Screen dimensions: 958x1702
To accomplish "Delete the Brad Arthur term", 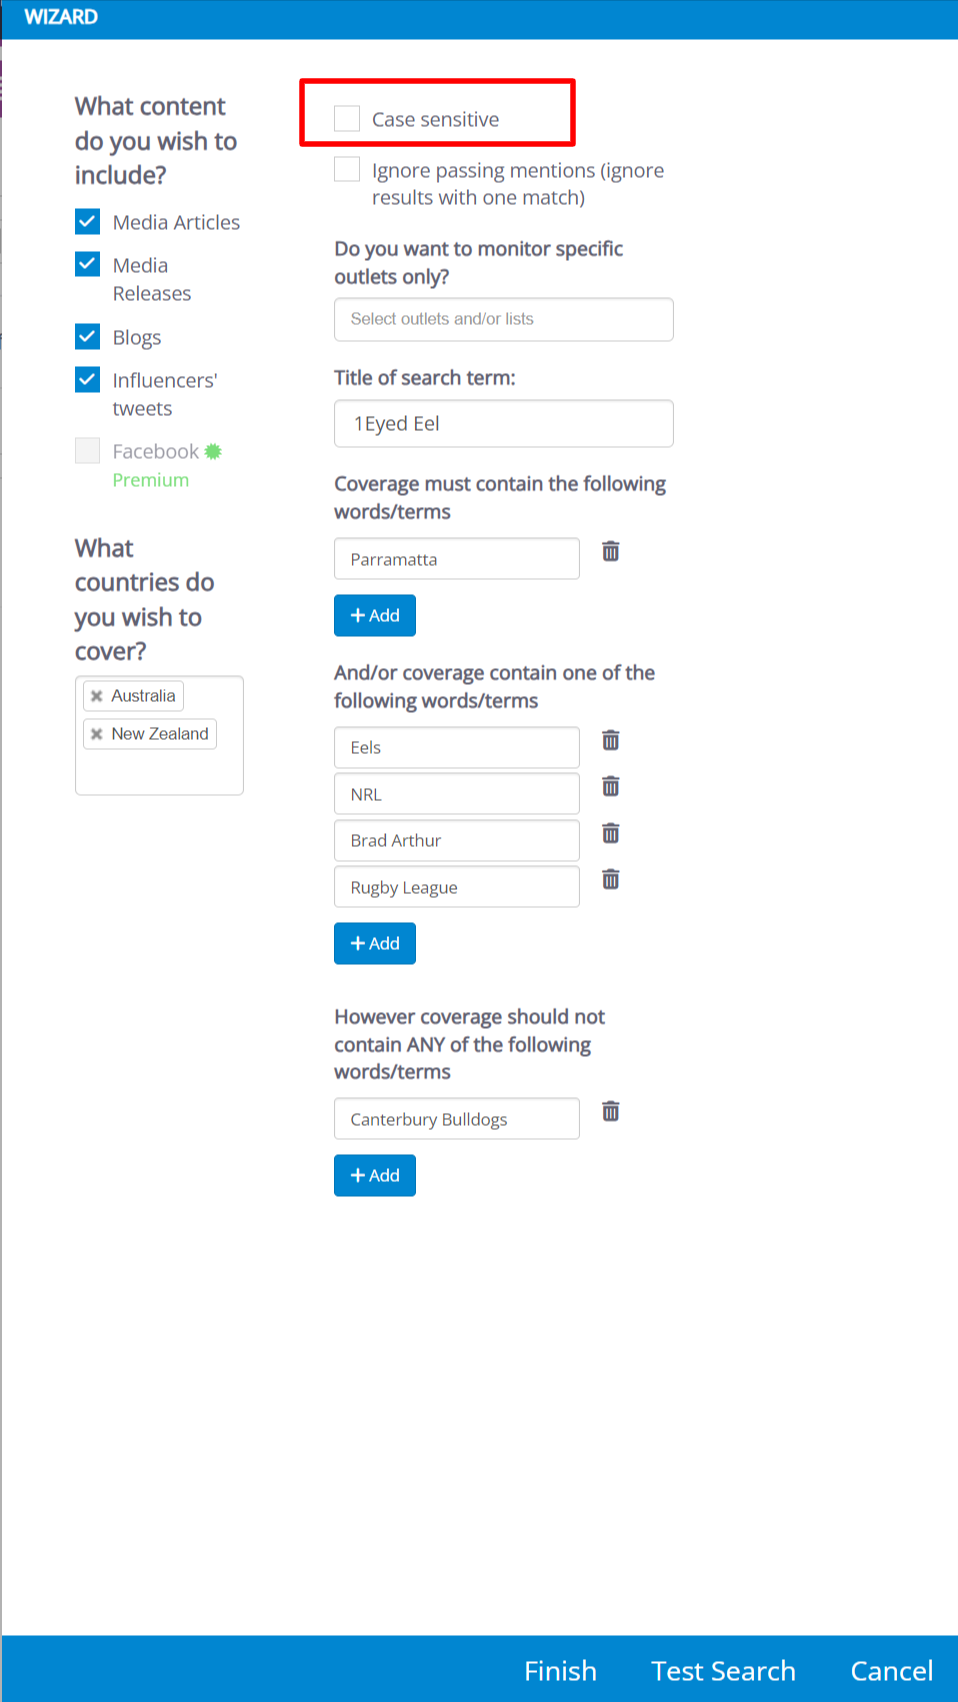I will (x=610, y=833).
